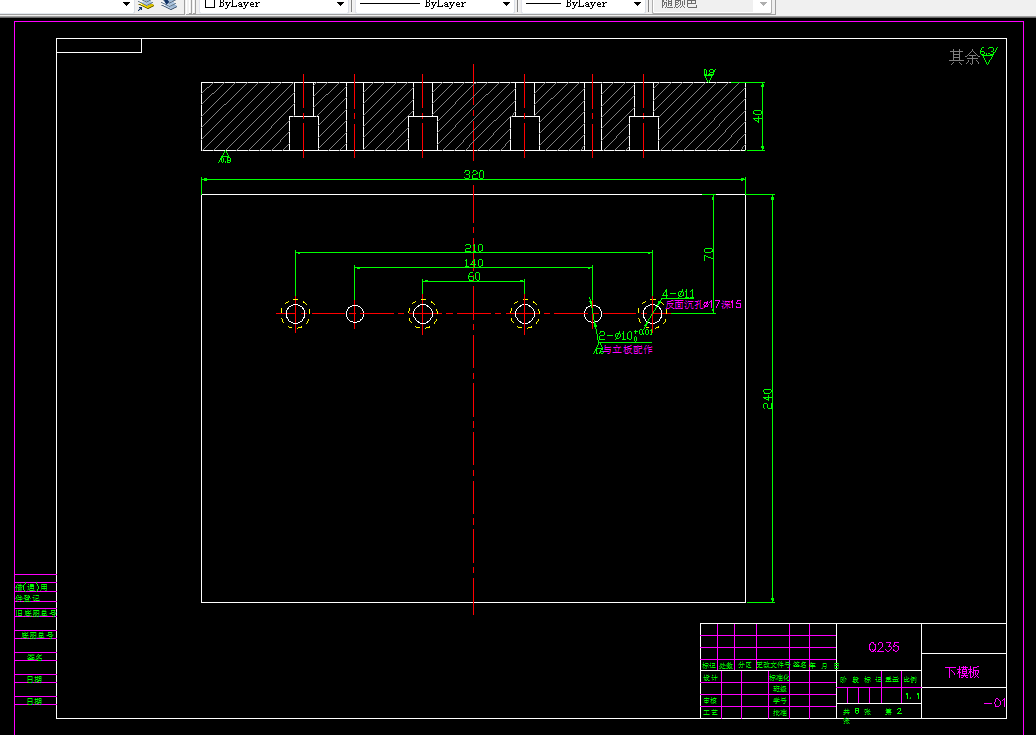
Task: Select the 借(通)用 side label
Action: [x=32, y=587]
